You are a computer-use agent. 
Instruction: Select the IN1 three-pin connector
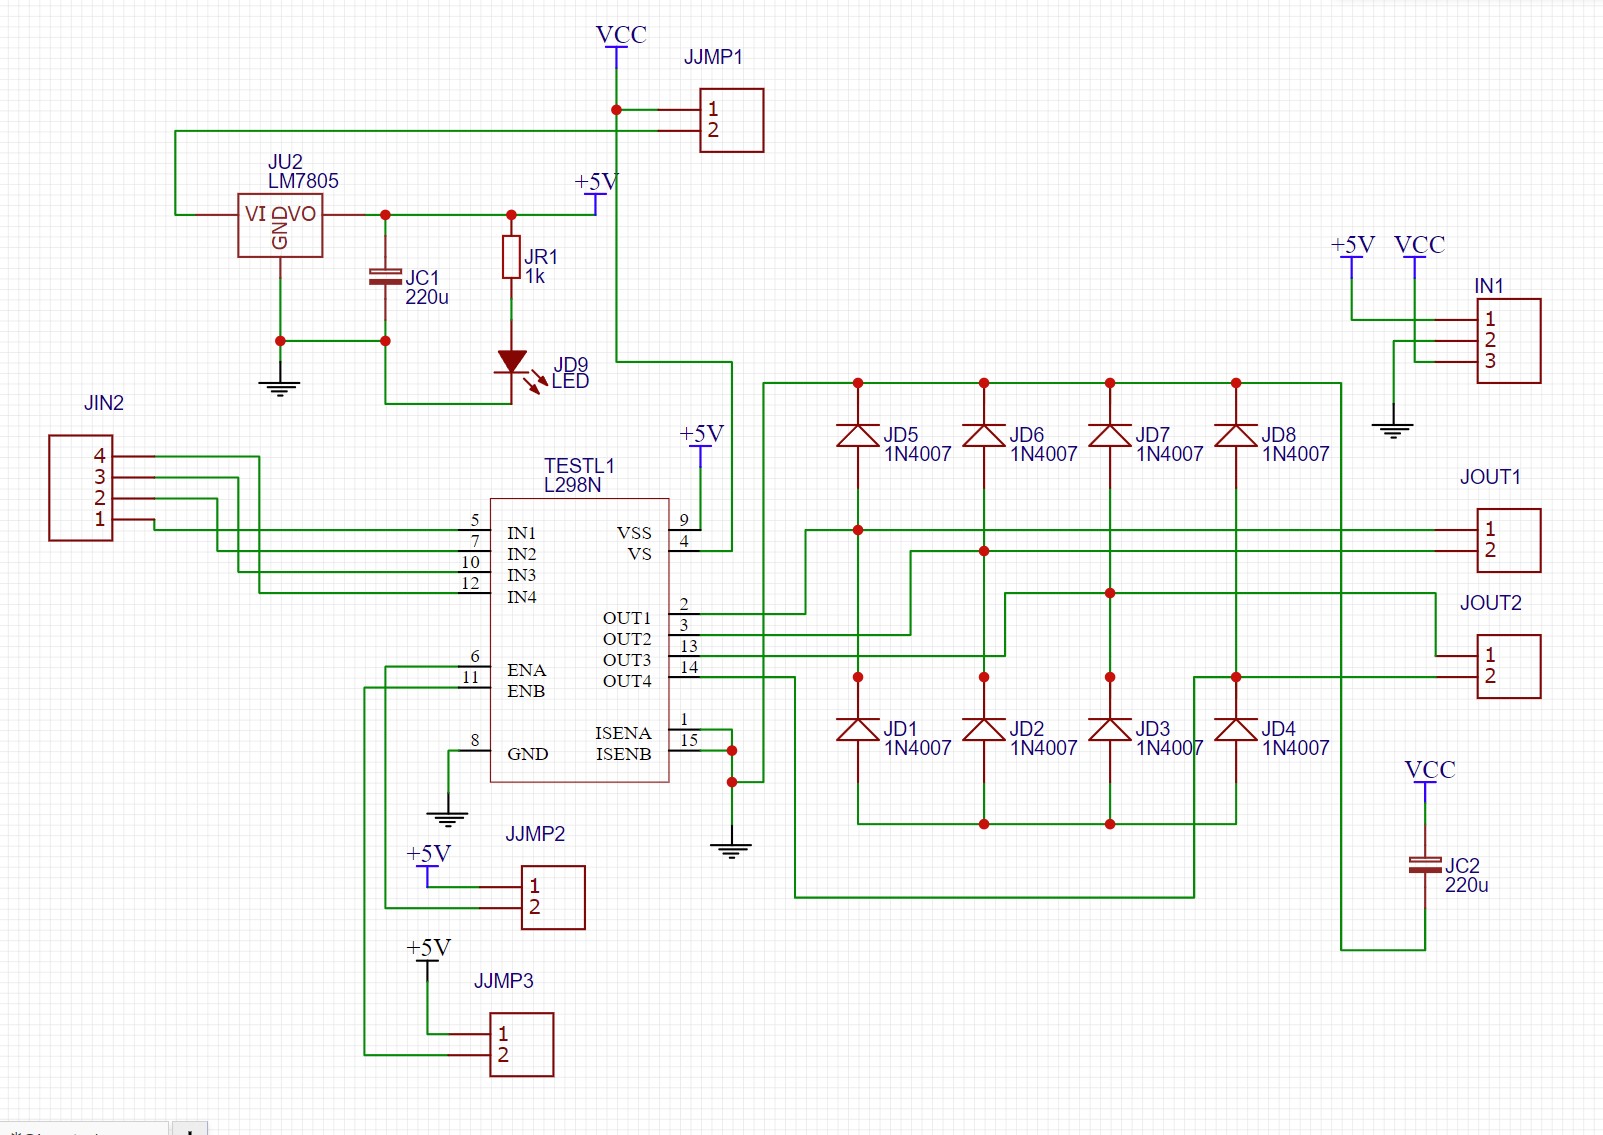click(x=1509, y=341)
